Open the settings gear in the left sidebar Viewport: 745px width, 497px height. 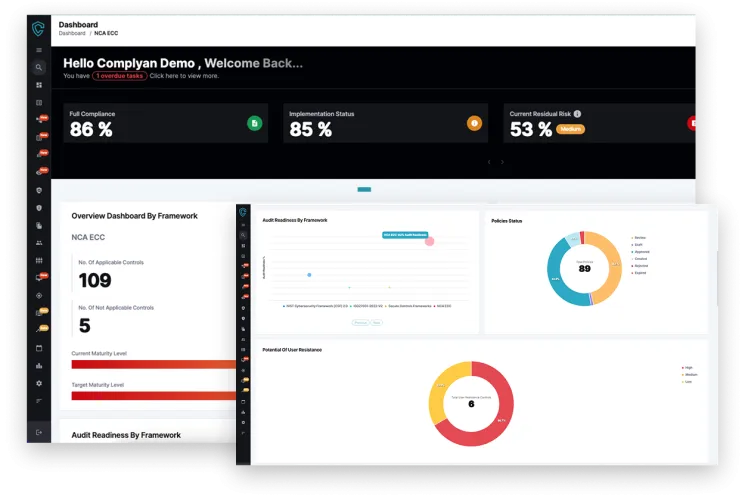pos(39,383)
